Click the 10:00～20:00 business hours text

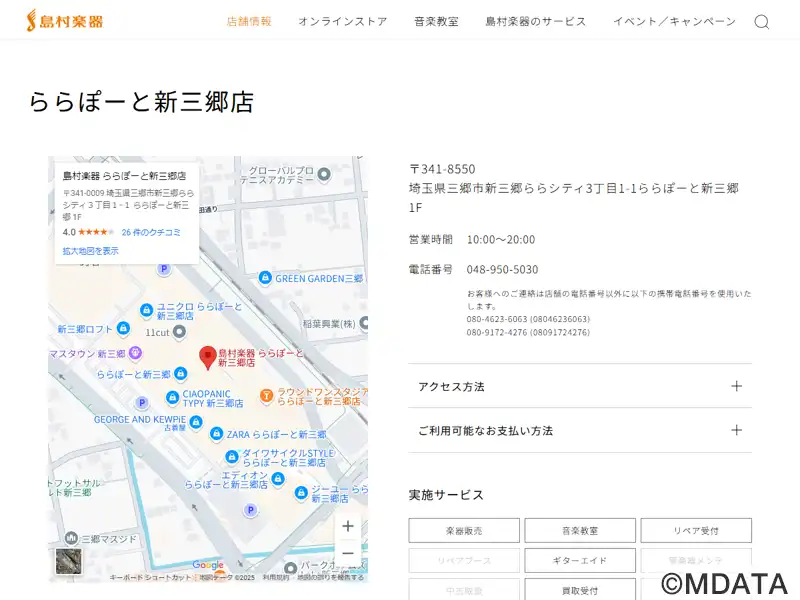501,240
